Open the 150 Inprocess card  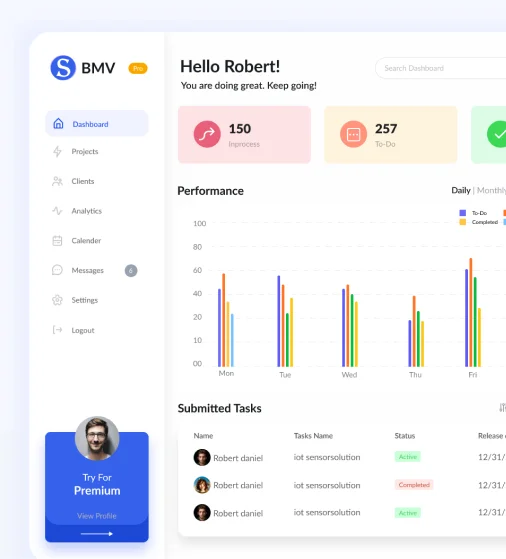[244, 134]
